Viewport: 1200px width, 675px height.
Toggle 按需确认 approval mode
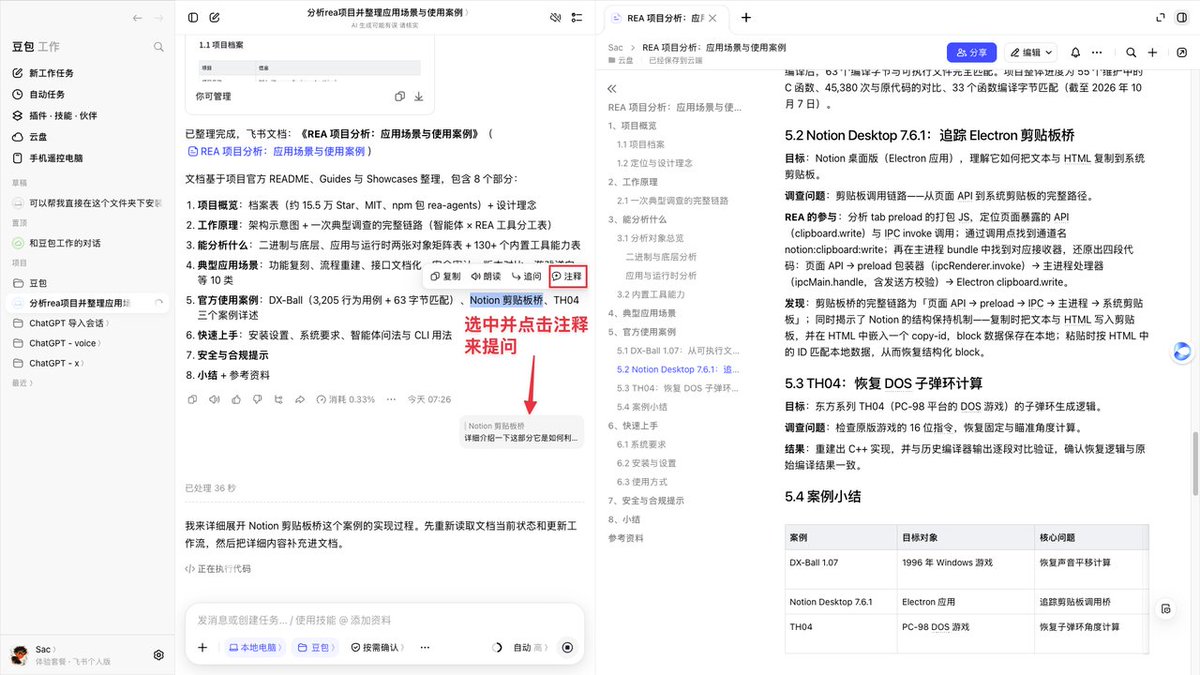(x=376, y=647)
